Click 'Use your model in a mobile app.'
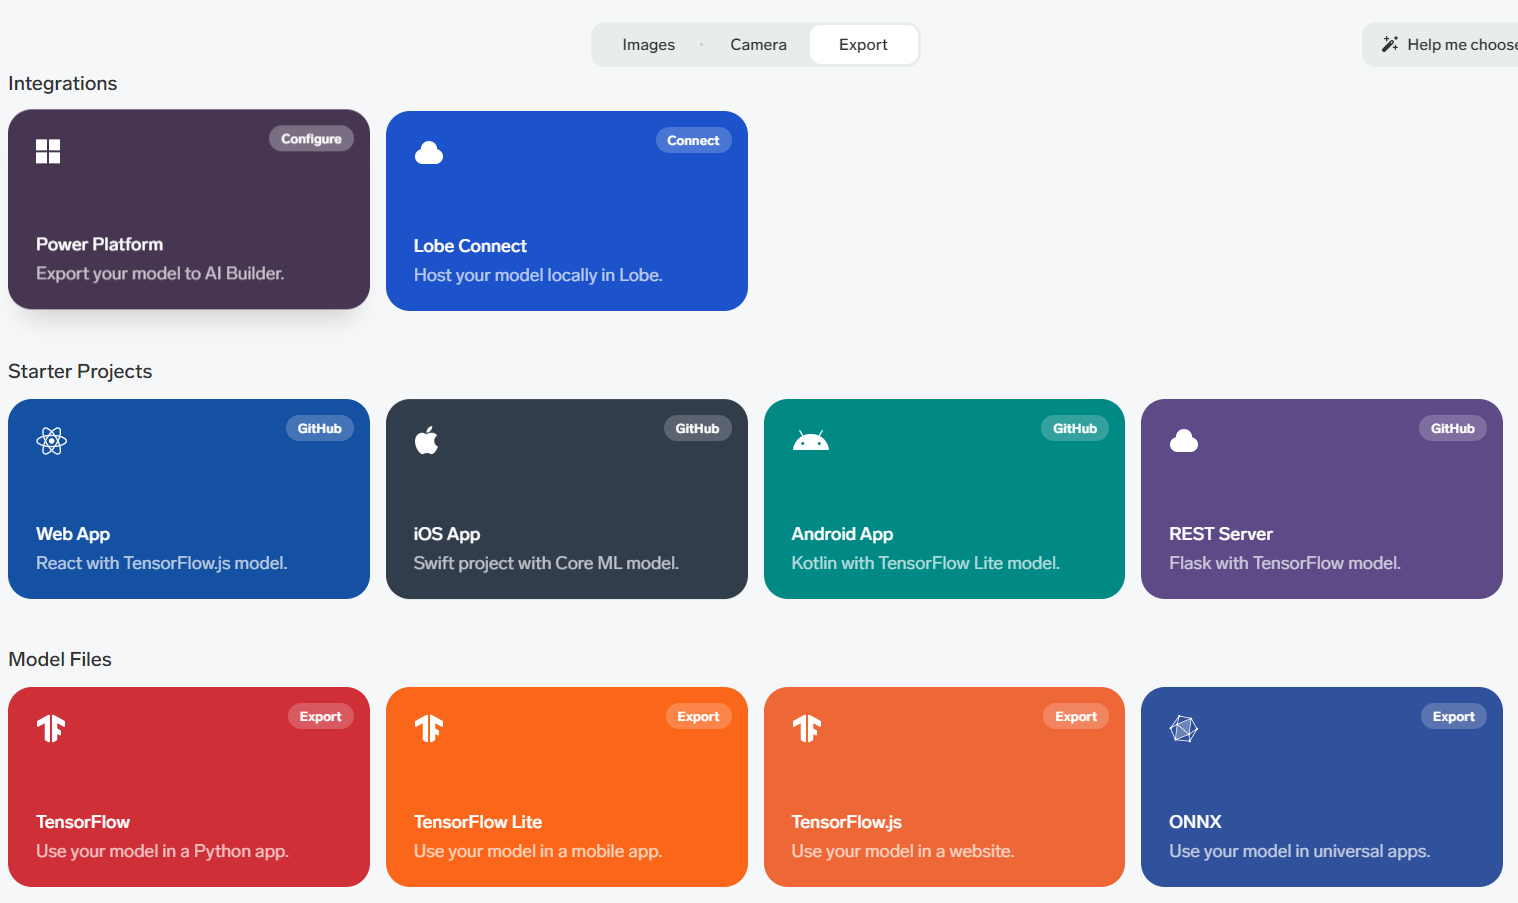1518x903 pixels. [538, 851]
